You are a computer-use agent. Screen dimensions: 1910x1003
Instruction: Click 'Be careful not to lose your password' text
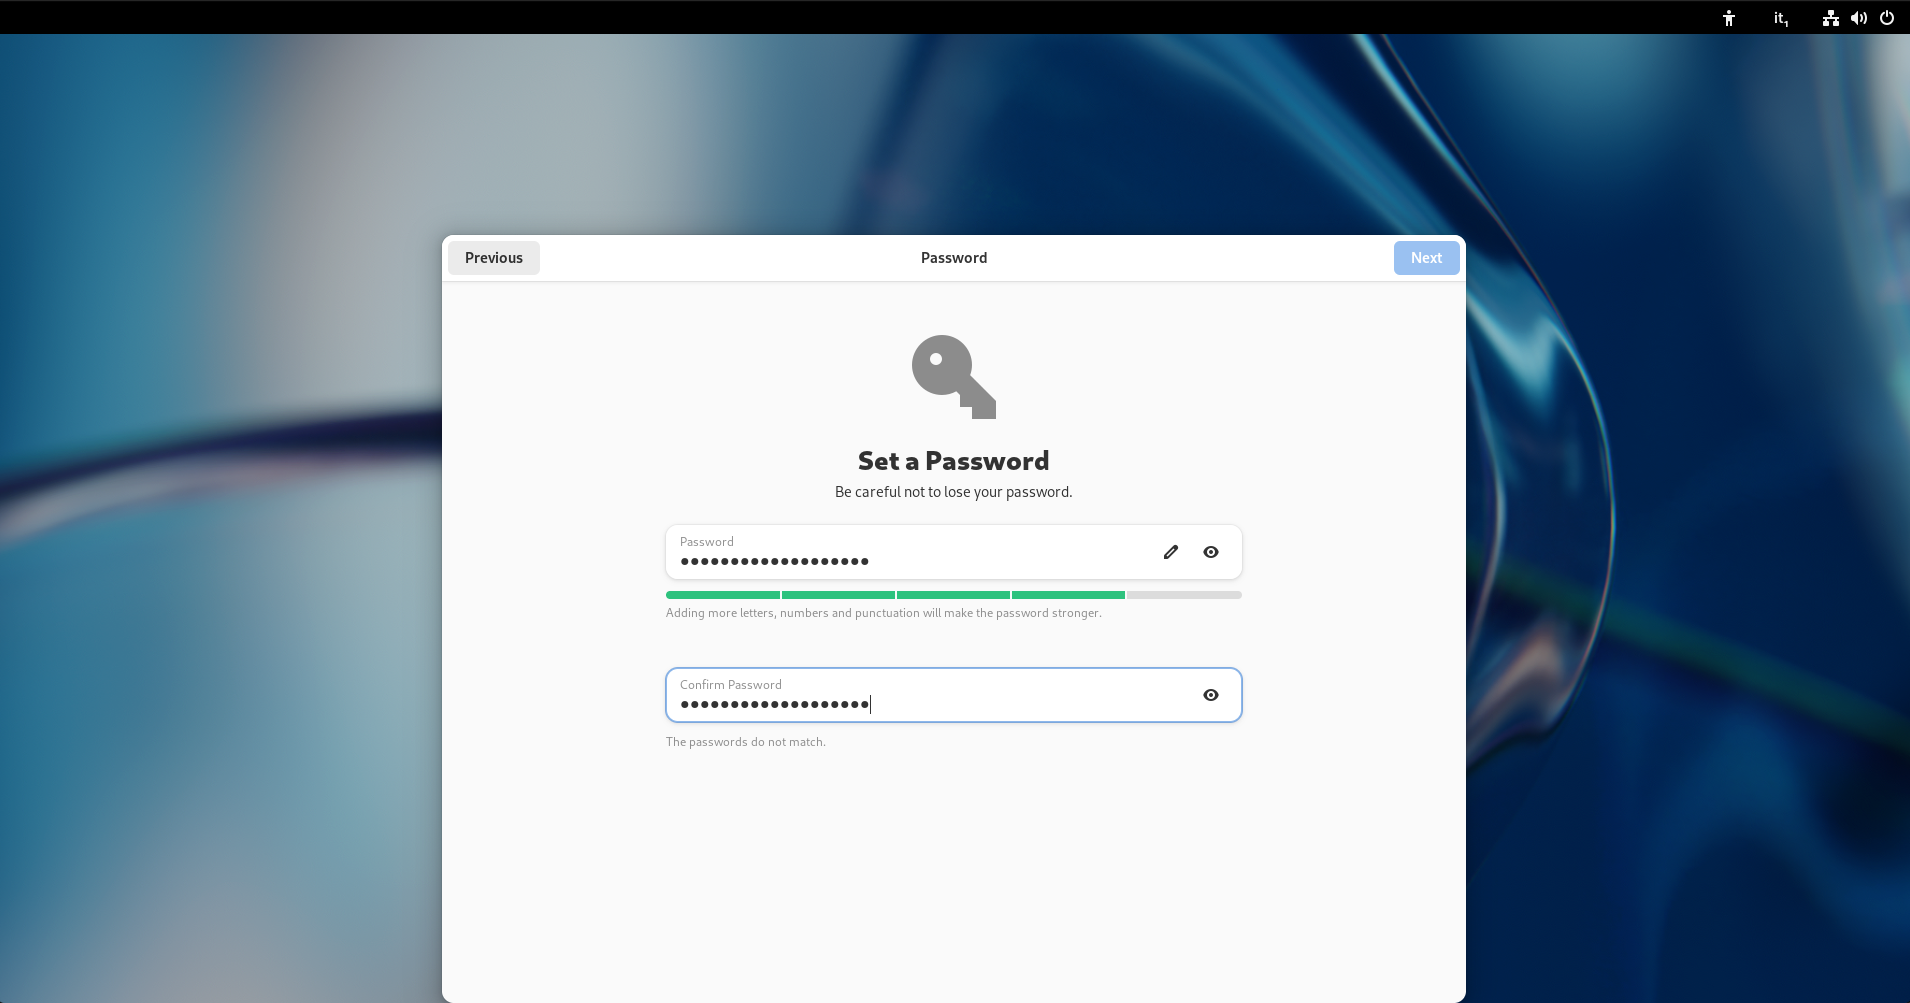tap(953, 492)
